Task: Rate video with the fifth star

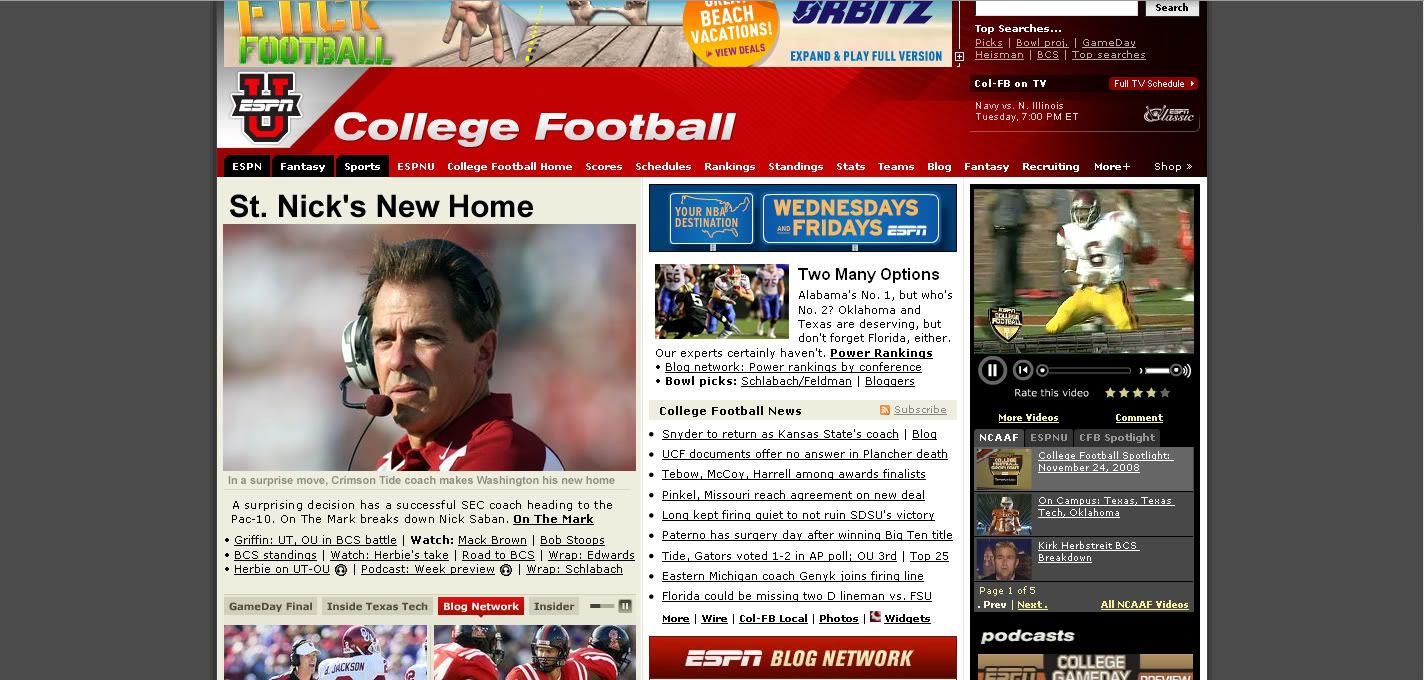Action: [x=1164, y=393]
